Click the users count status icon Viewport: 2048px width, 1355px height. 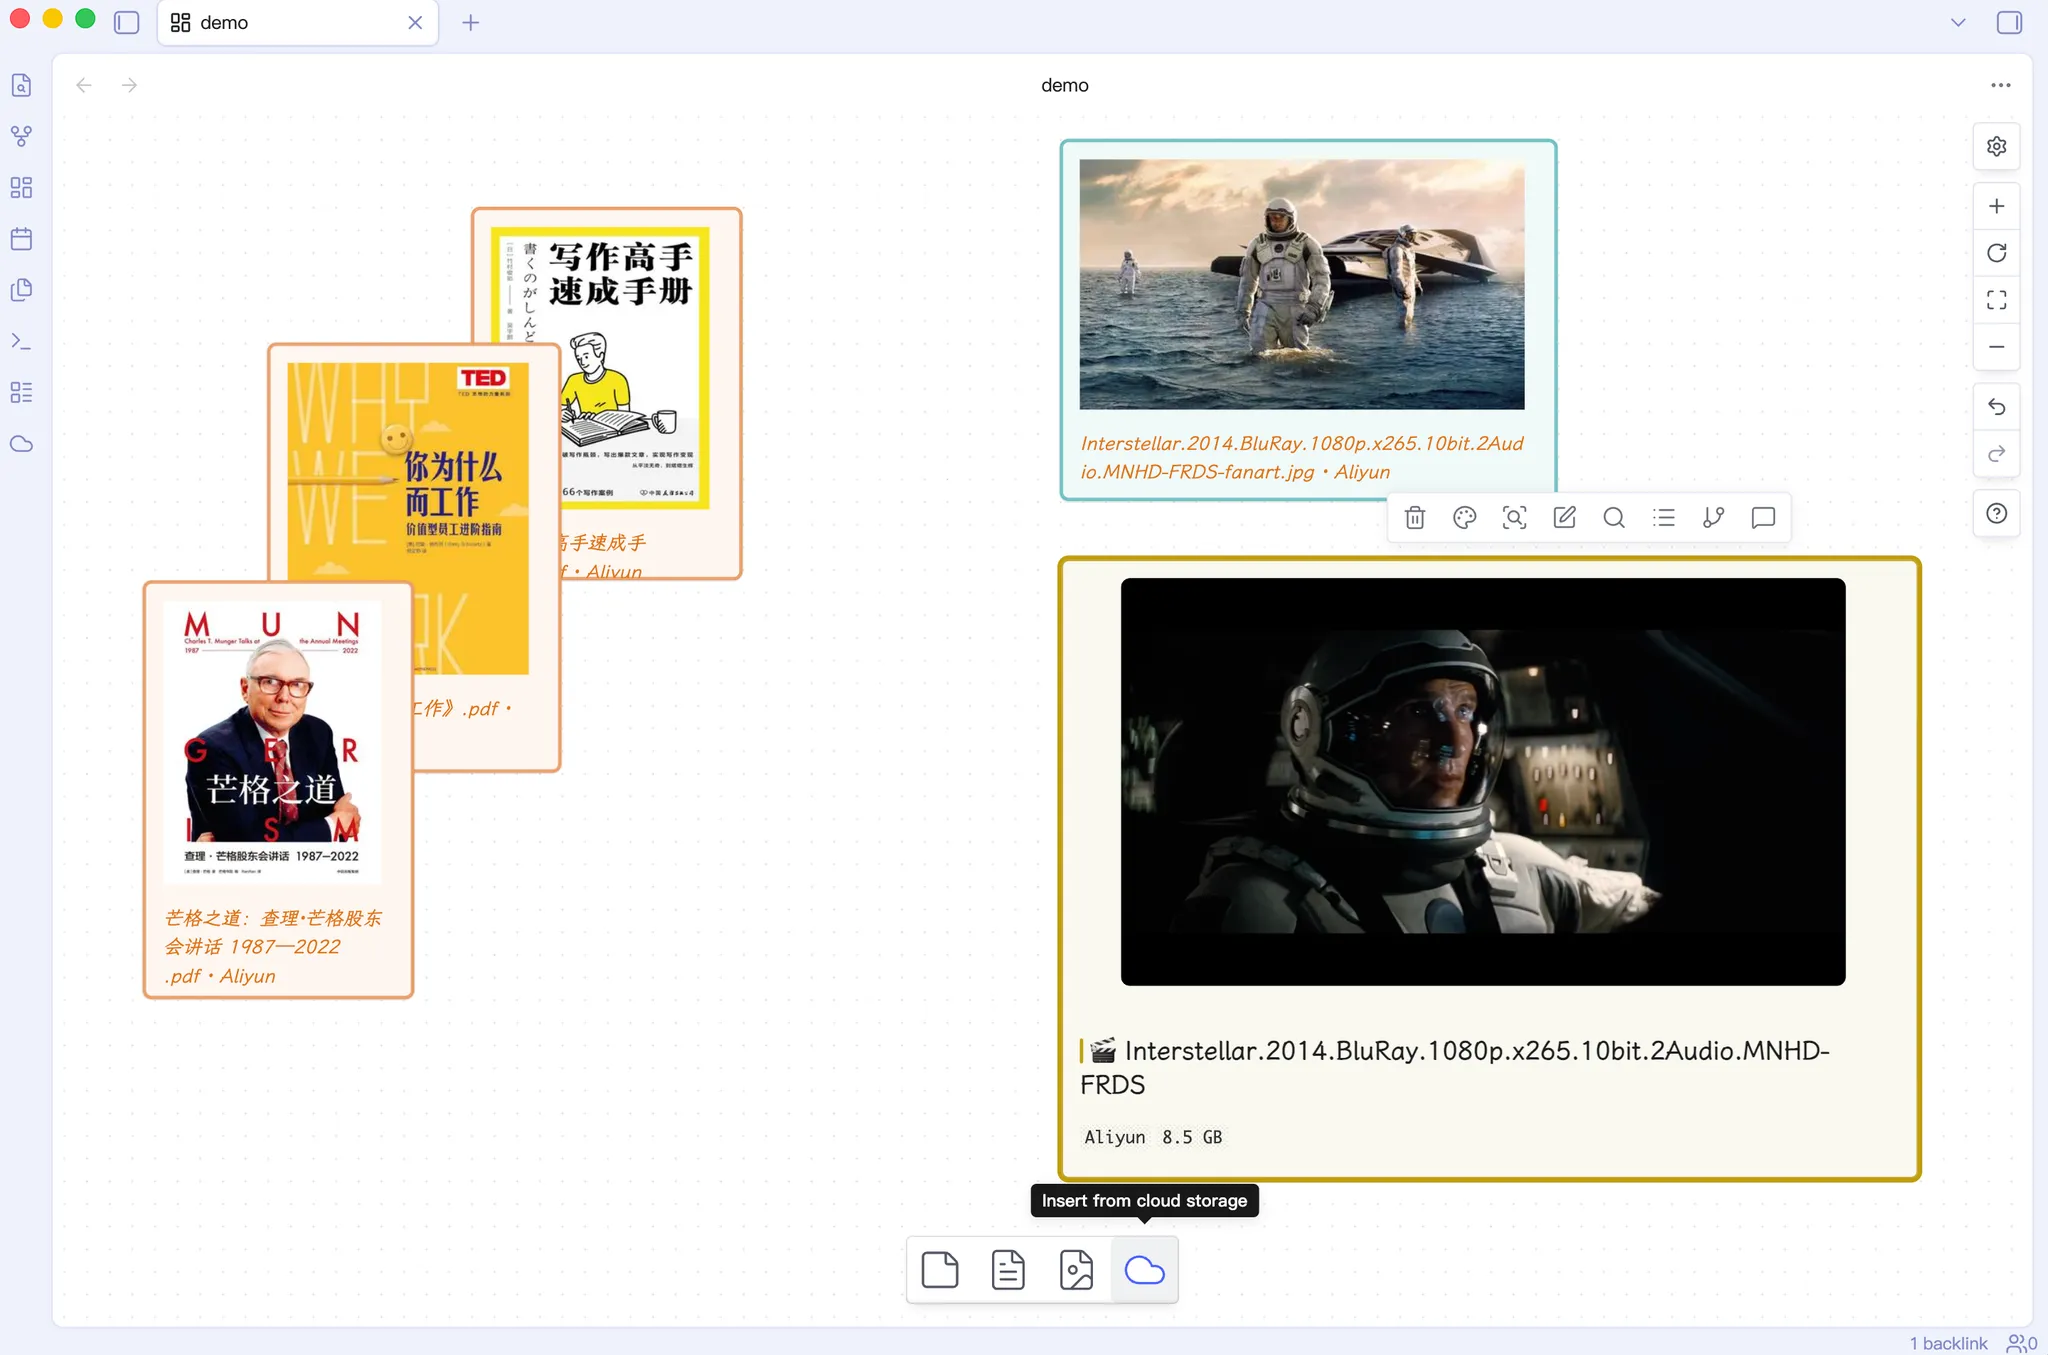2022,1343
